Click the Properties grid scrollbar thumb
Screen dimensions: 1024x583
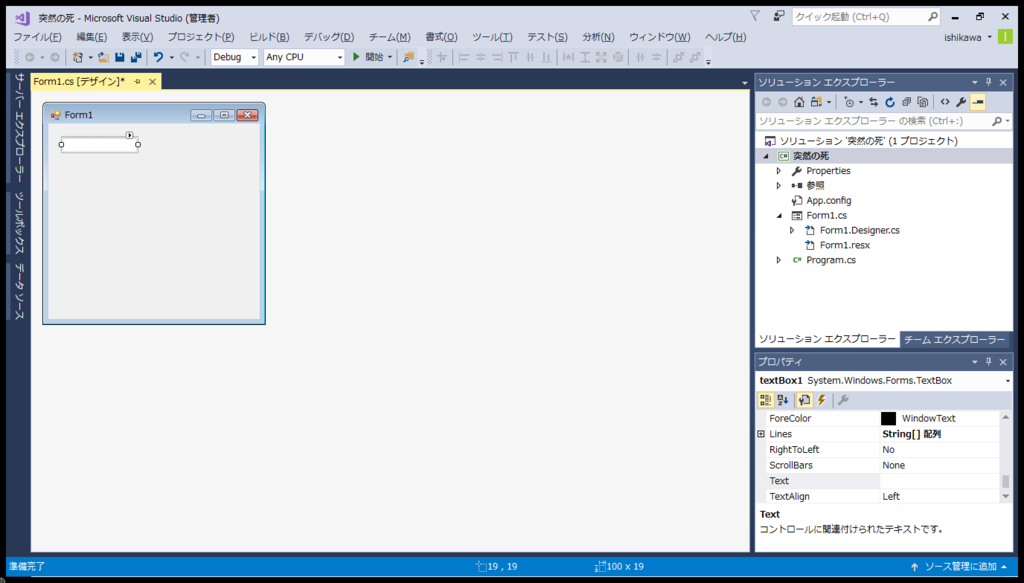click(x=1006, y=481)
